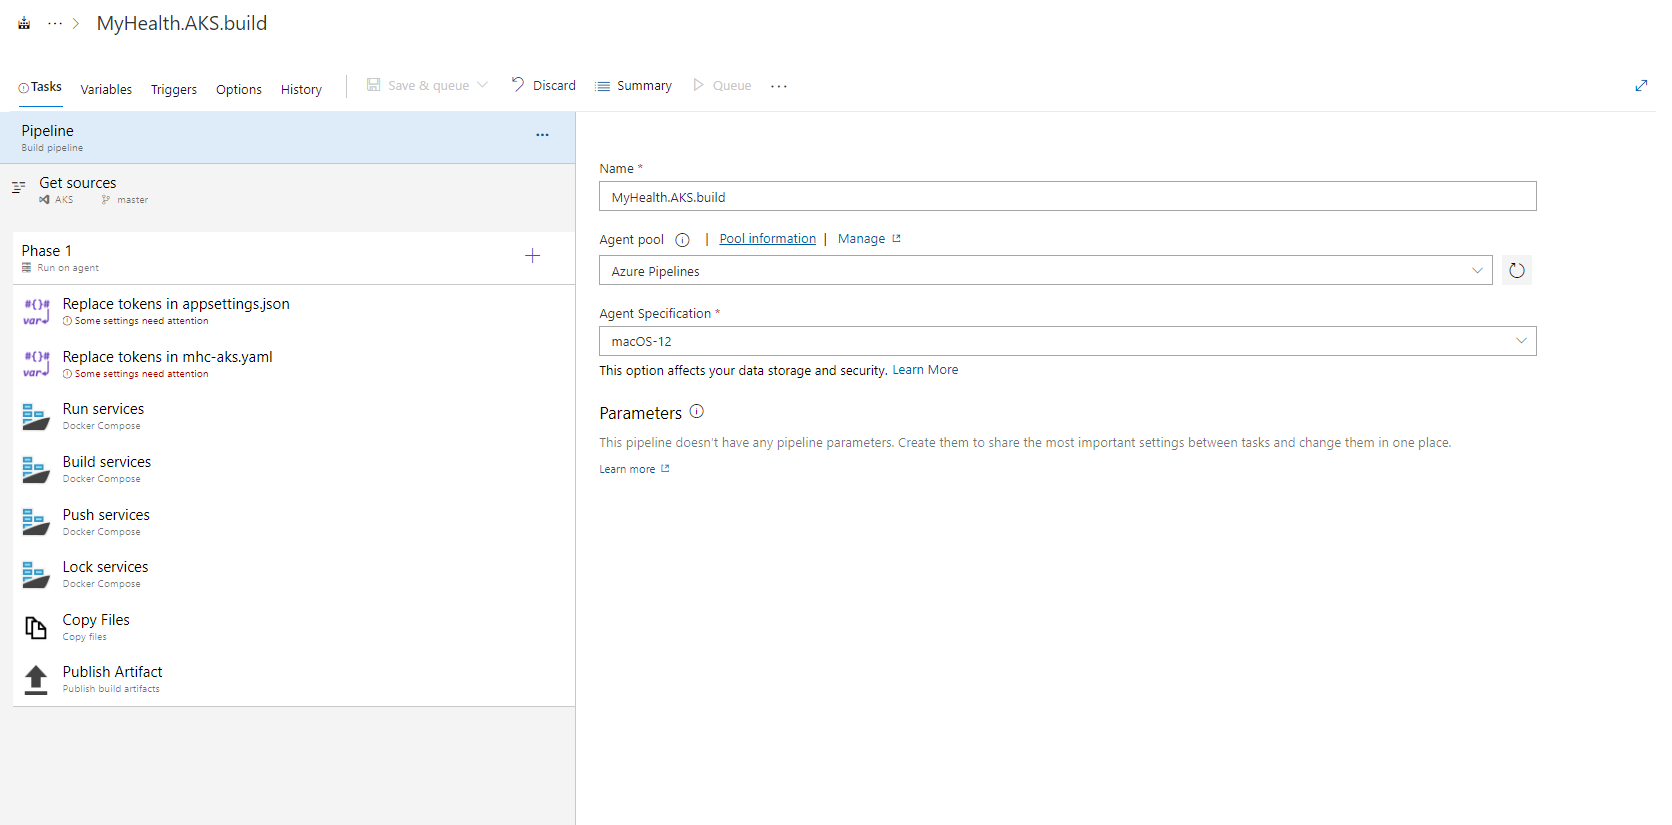1672x825 pixels.
Task: Open the Agent pool Azure Pipelines dropdown
Action: point(1045,270)
